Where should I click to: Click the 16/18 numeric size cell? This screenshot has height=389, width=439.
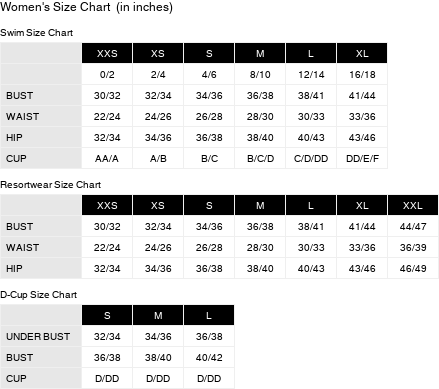[362, 74]
